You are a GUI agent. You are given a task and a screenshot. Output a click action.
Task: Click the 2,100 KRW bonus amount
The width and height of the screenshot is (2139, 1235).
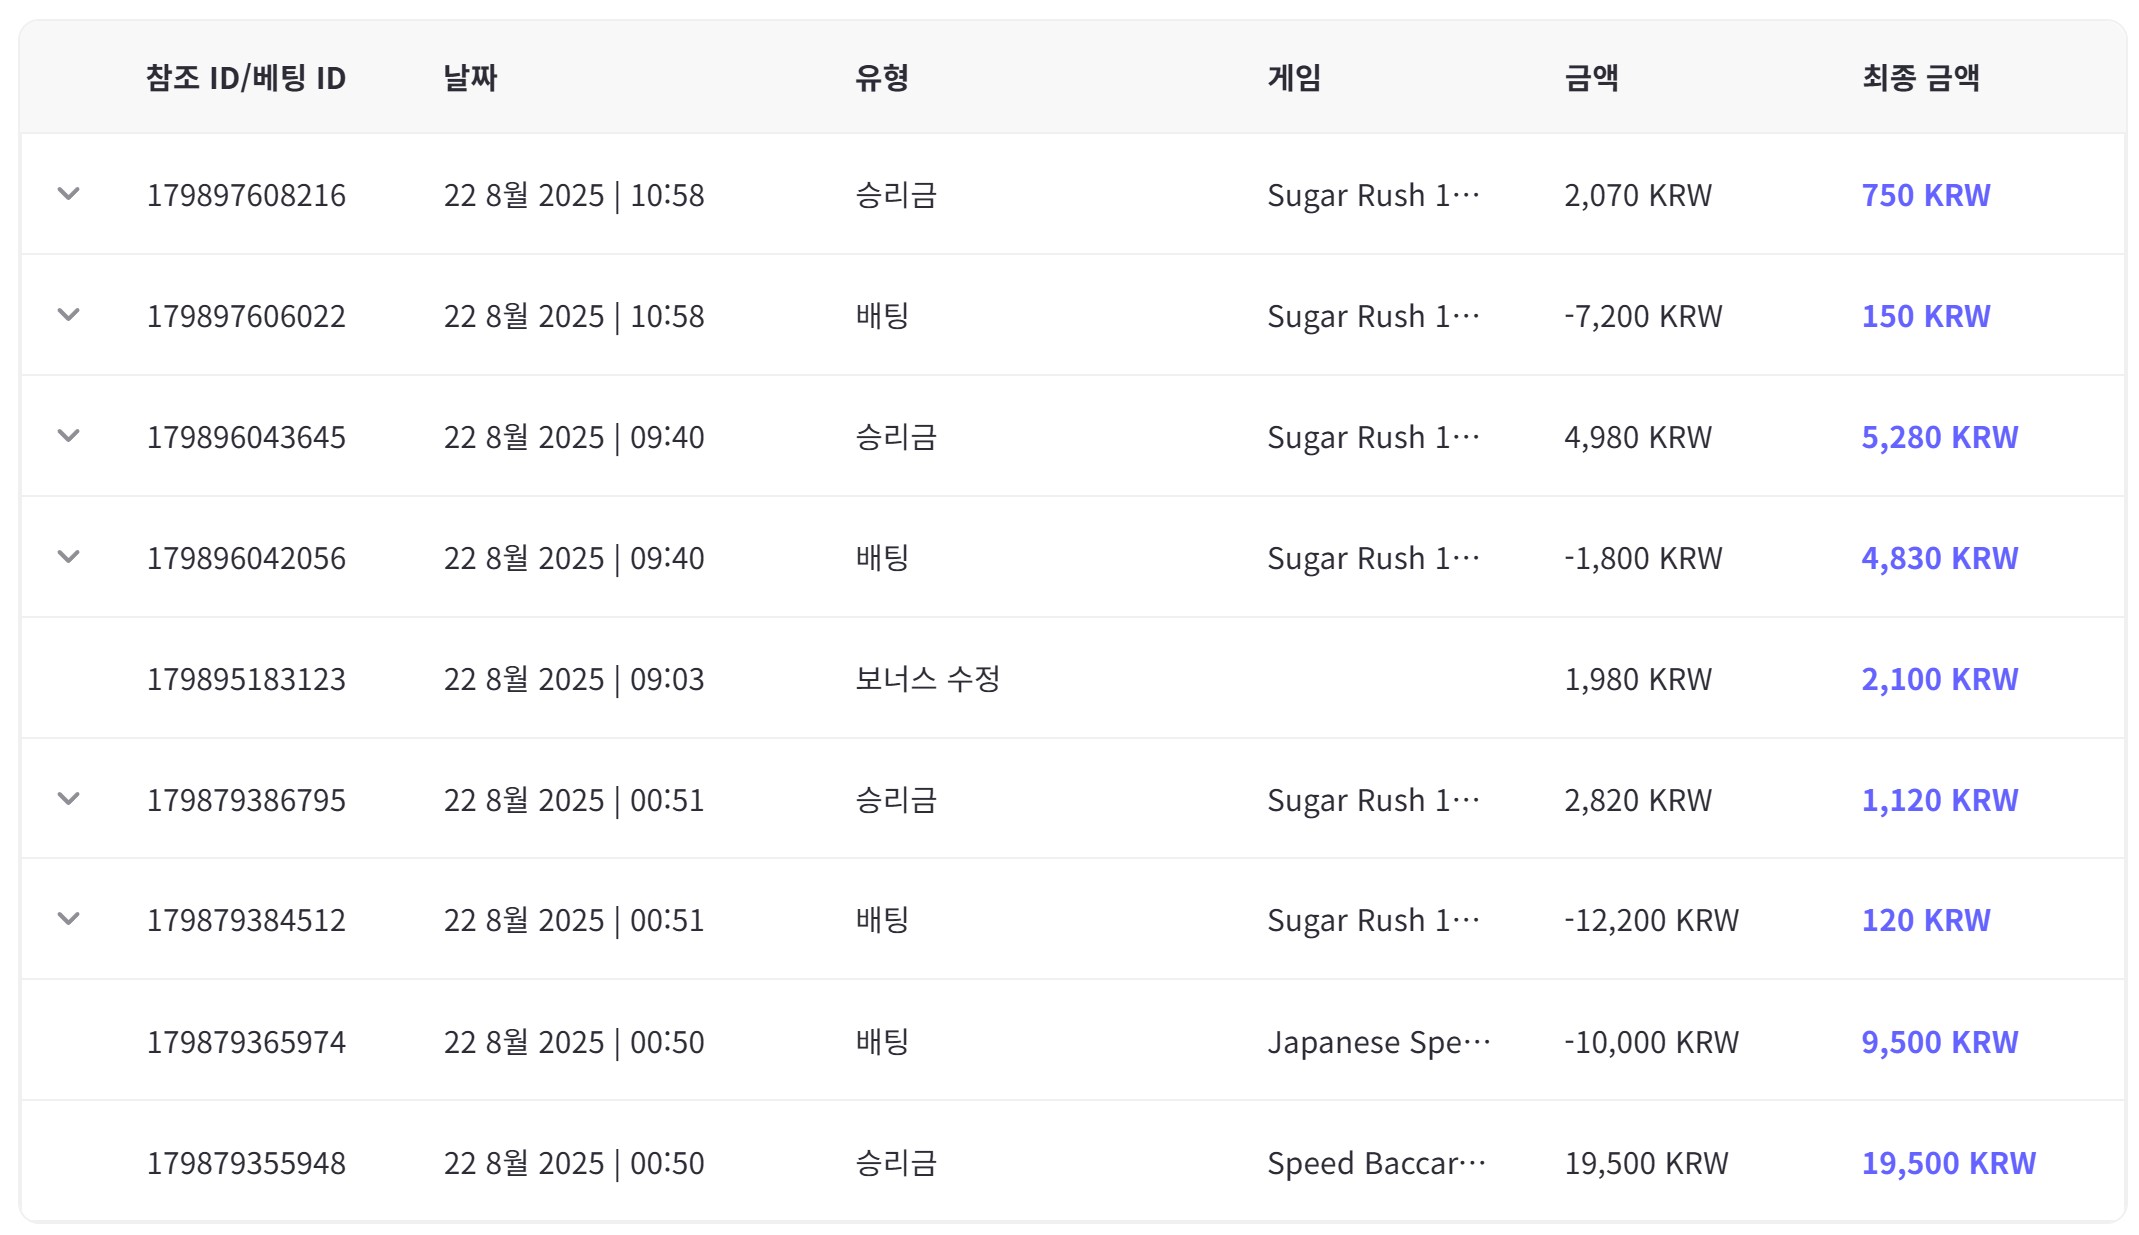1939,679
